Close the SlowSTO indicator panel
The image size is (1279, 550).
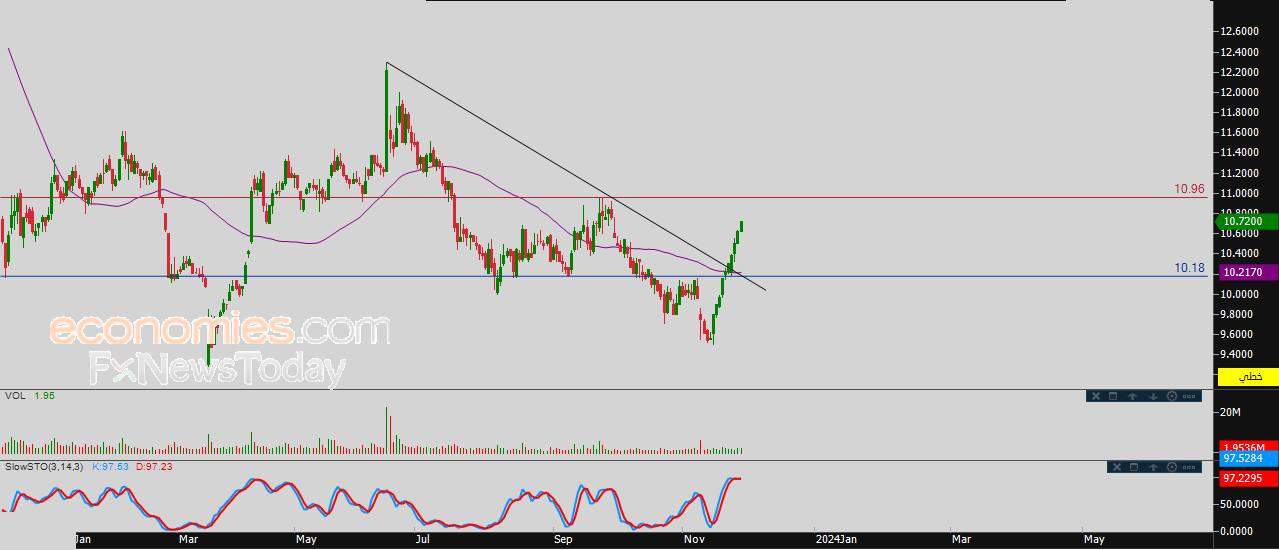pos(1117,467)
